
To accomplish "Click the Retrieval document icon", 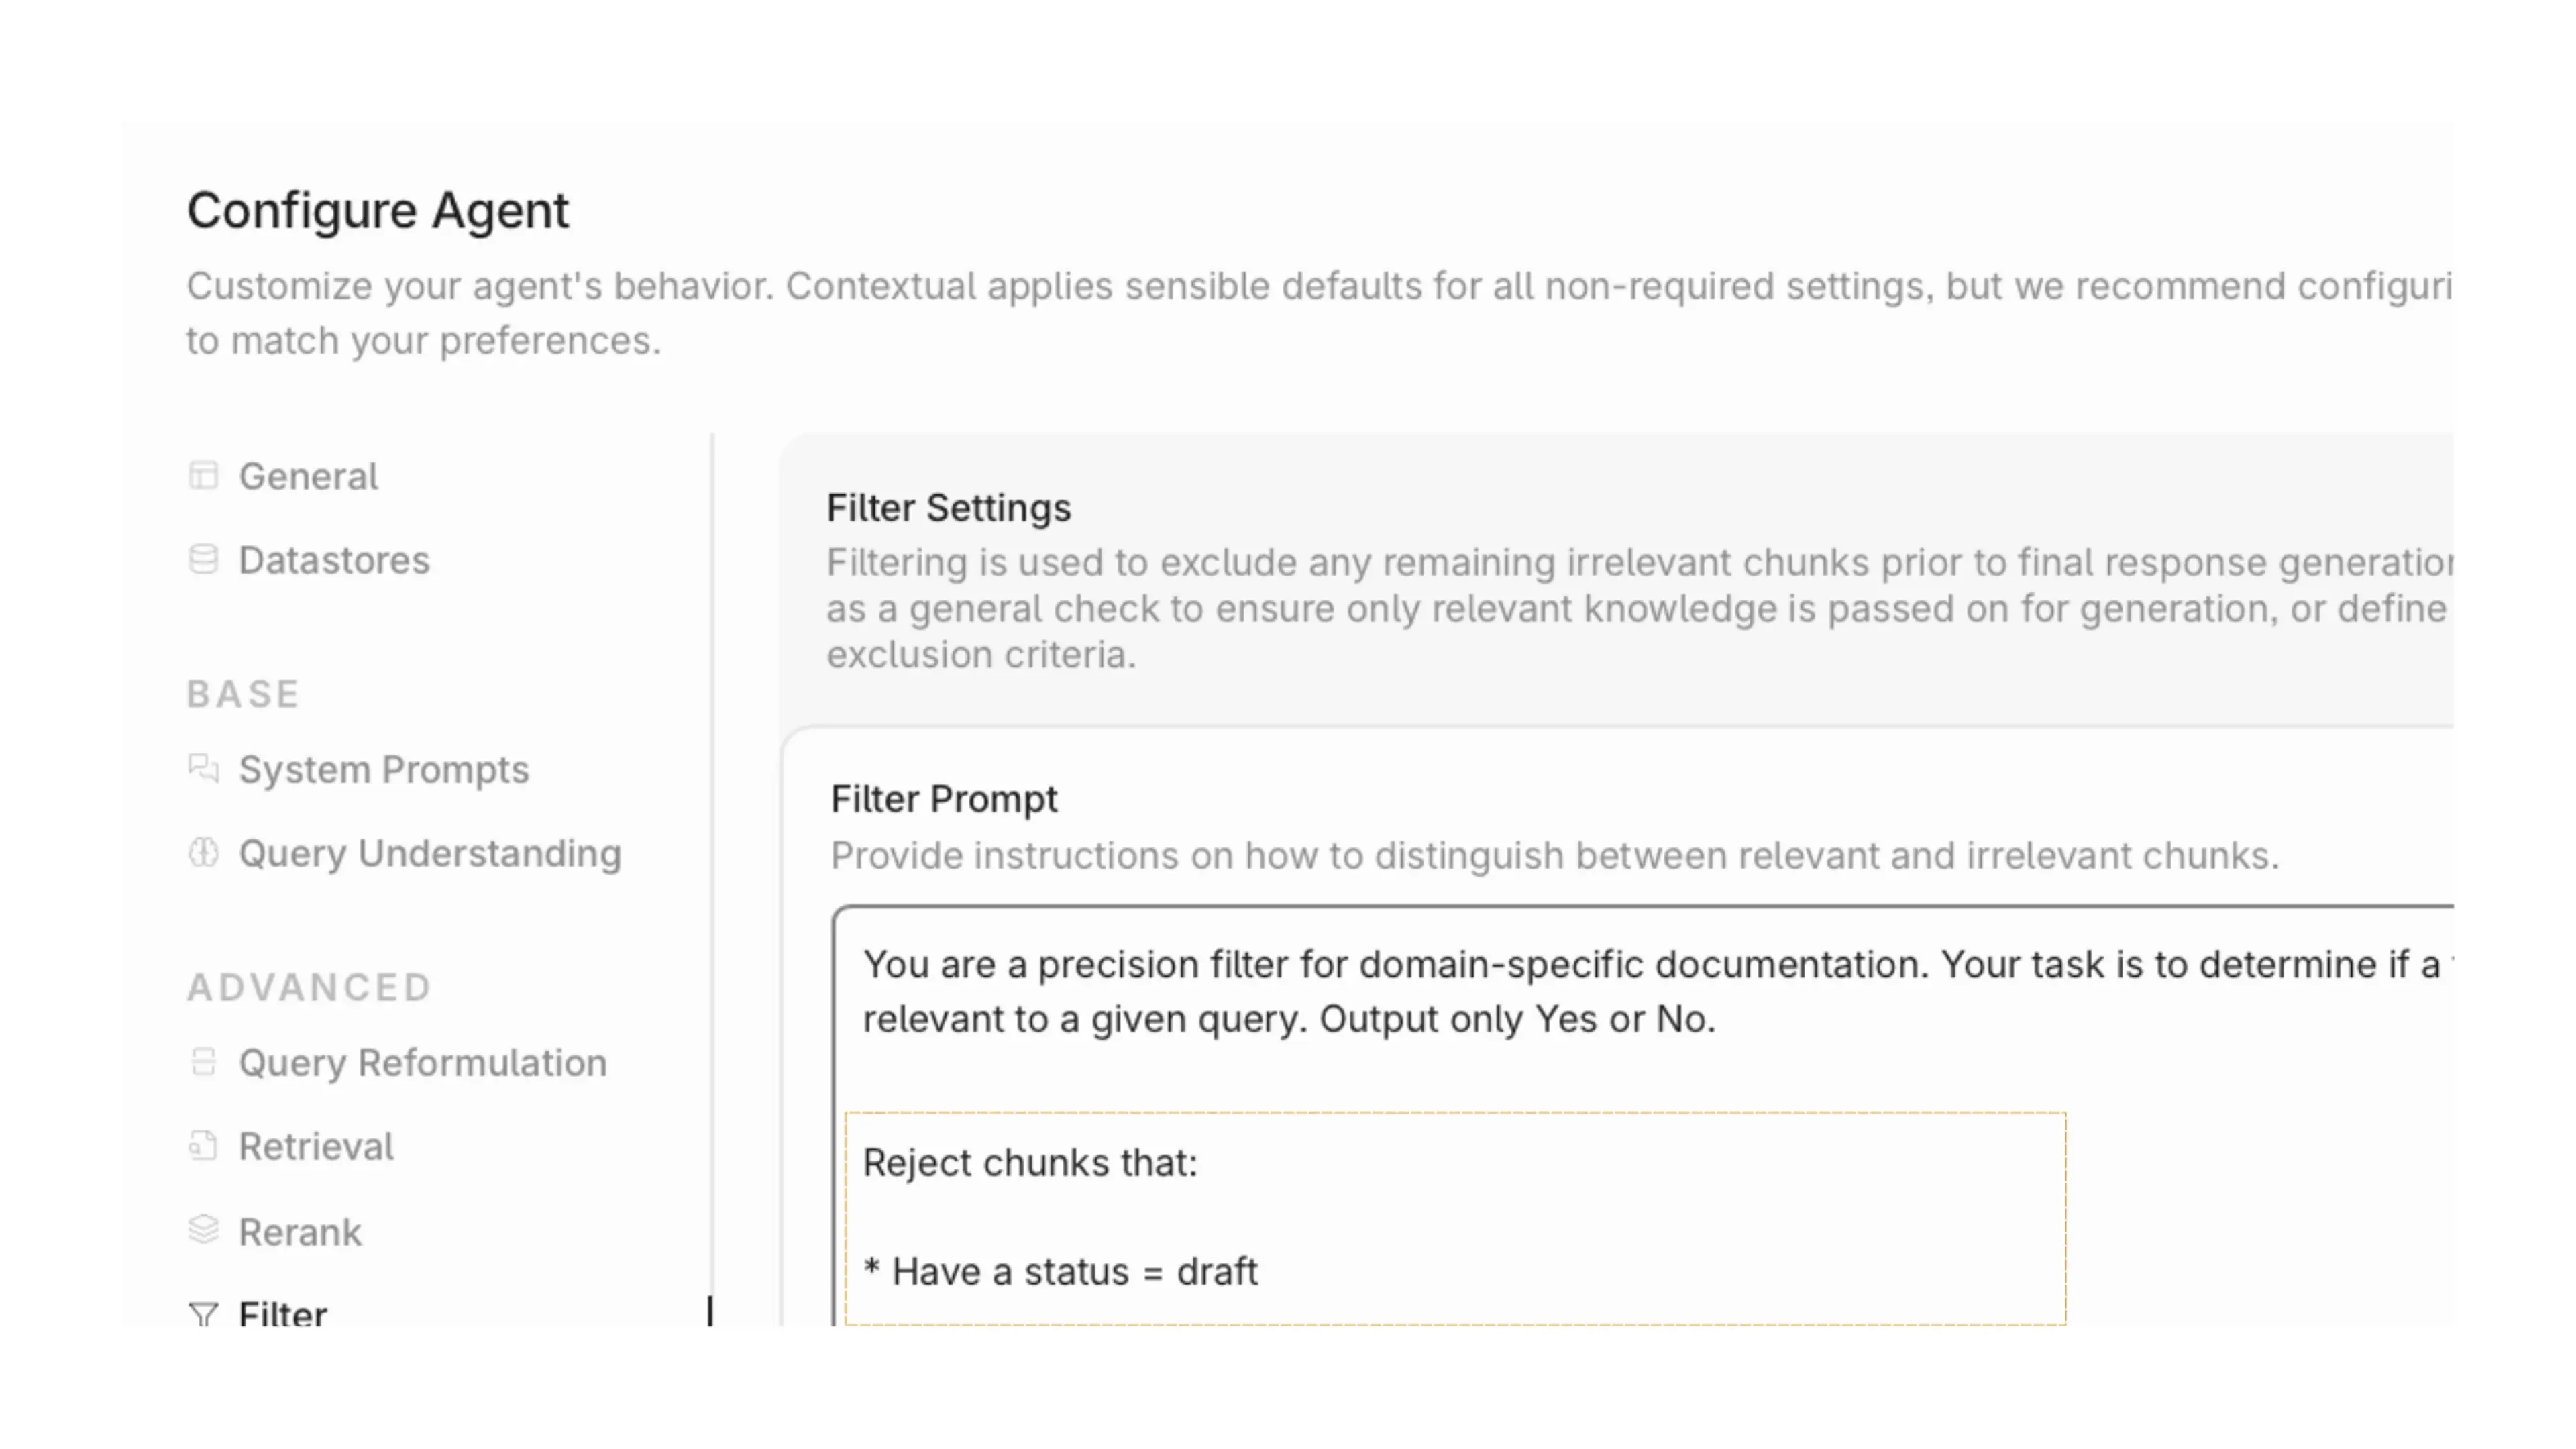I will pos(203,1146).
